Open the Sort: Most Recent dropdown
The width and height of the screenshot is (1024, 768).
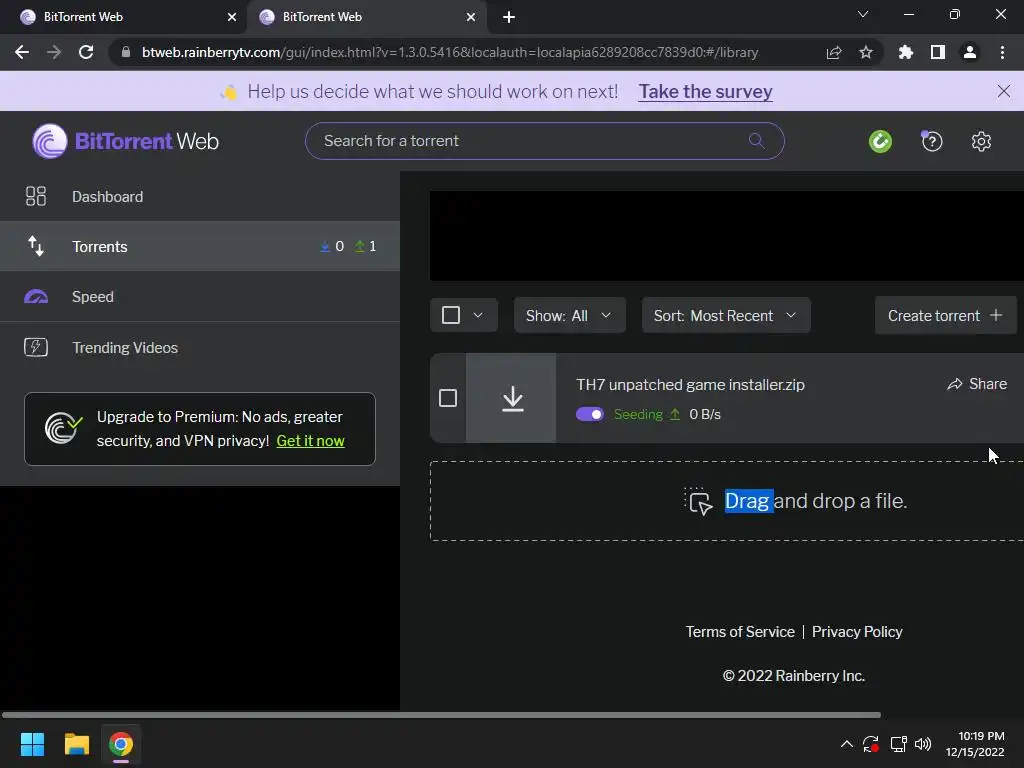[726, 315]
